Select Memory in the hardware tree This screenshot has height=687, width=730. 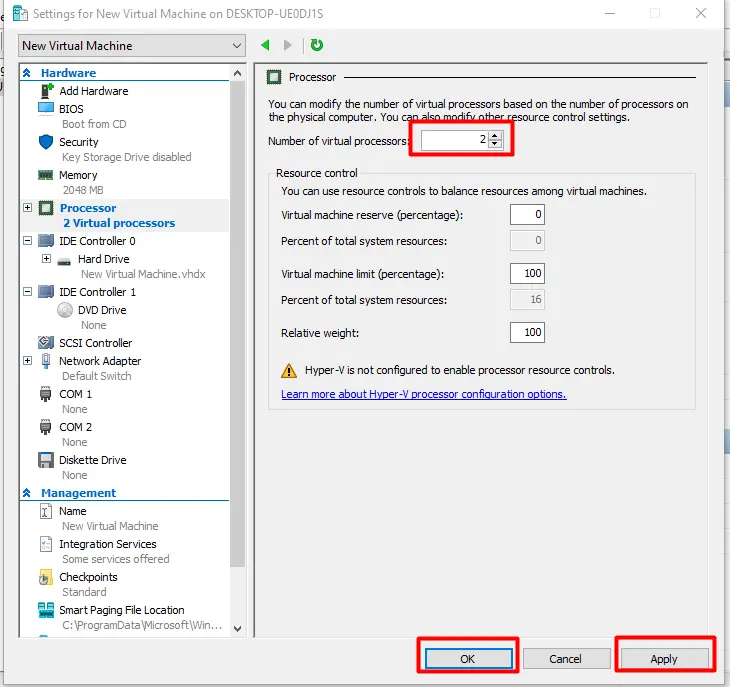click(78, 175)
